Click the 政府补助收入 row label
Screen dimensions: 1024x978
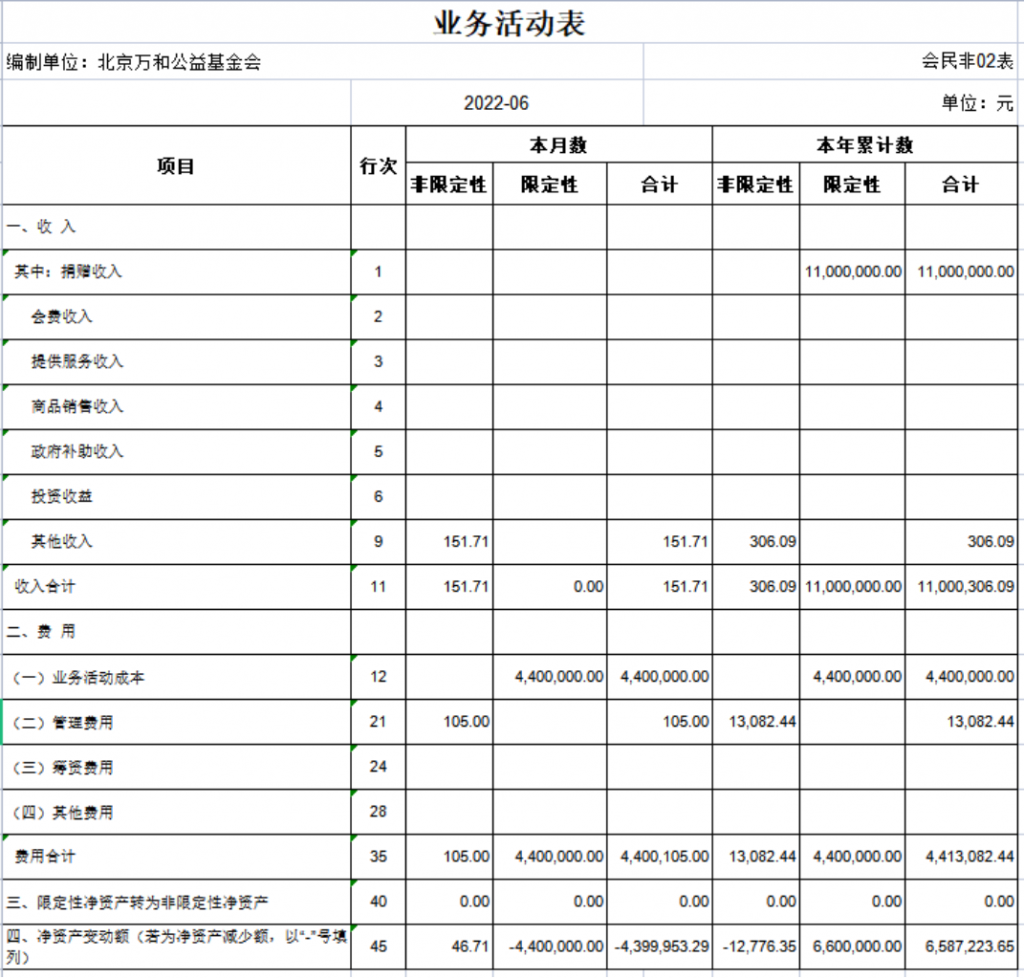click(77, 451)
